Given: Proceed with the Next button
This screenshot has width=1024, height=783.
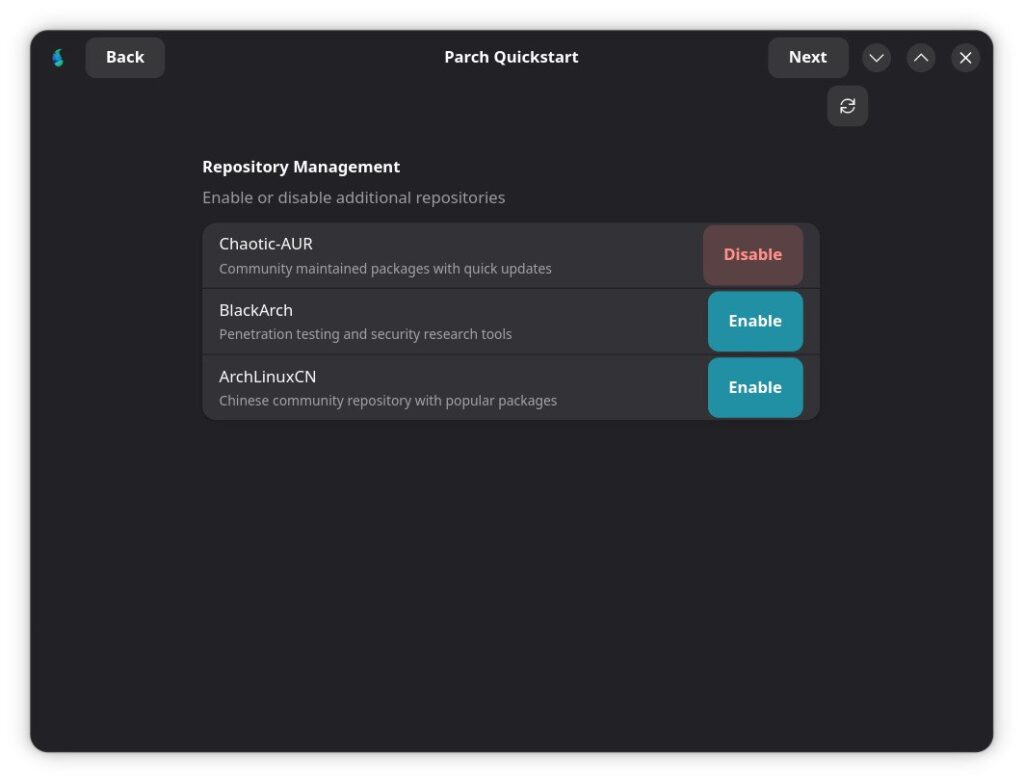Looking at the screenshot, I should tap(807, 58).
